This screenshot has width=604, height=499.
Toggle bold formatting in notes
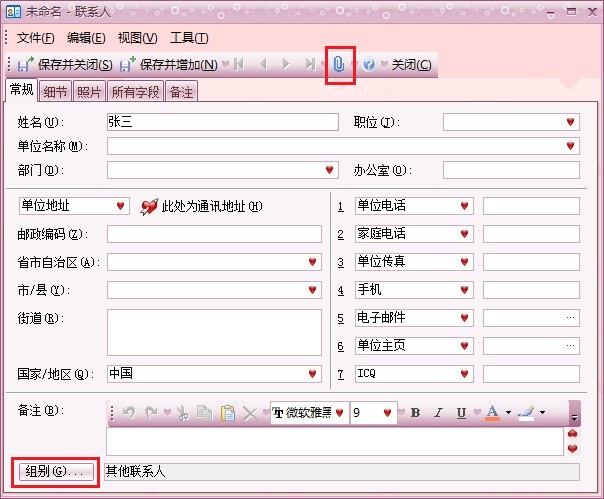415,413
